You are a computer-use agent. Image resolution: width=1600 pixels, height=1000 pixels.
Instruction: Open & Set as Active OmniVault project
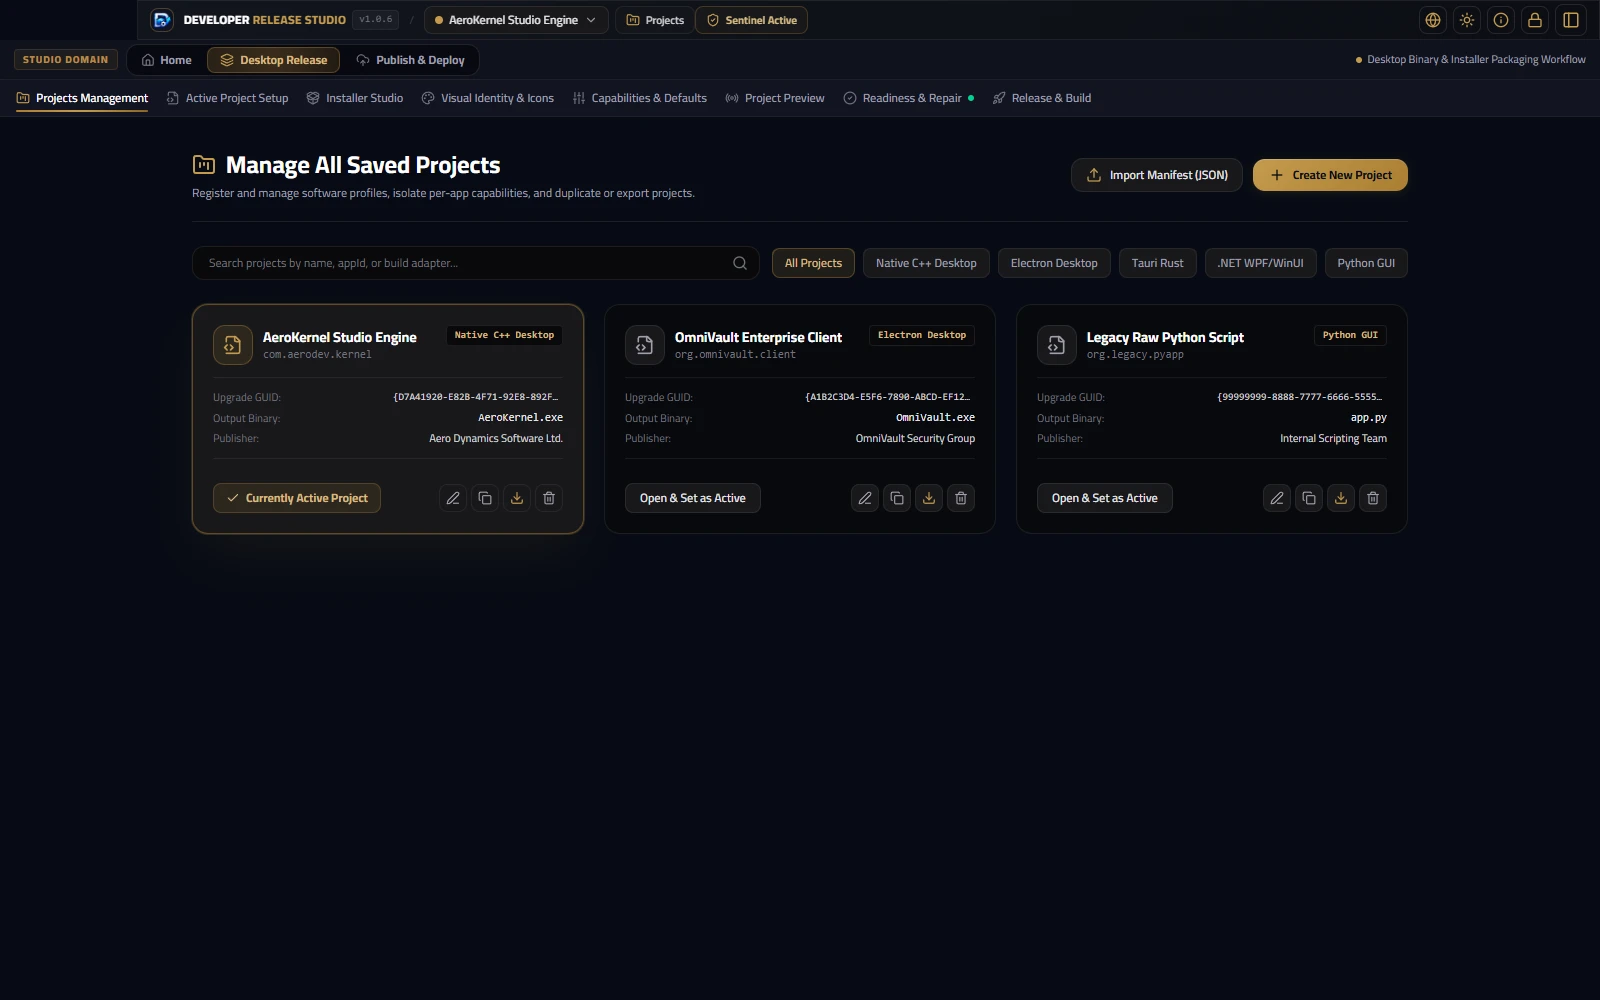click(693, 498)
